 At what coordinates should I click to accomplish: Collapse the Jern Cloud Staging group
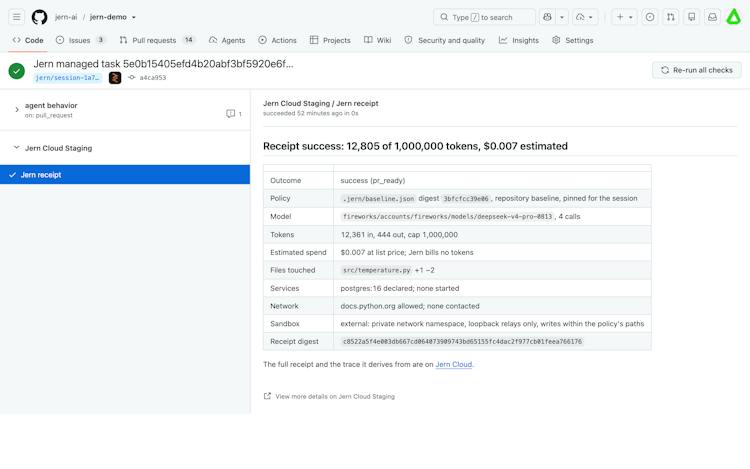click(17, 148)
